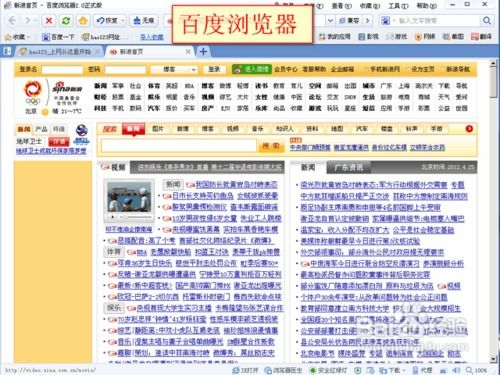Open the 体育 sports channel link
This screenshot has height=375, width=500.
[x=154, y=86]
